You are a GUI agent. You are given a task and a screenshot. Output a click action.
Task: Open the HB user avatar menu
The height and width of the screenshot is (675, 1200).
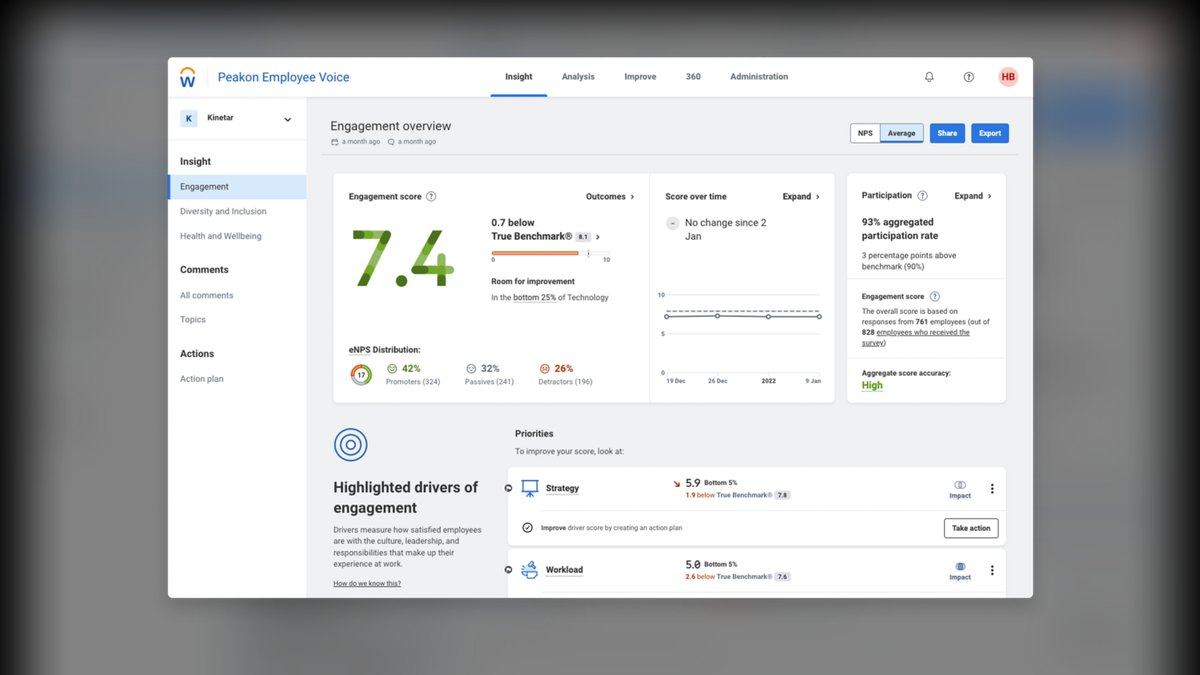coord(1008,77)
